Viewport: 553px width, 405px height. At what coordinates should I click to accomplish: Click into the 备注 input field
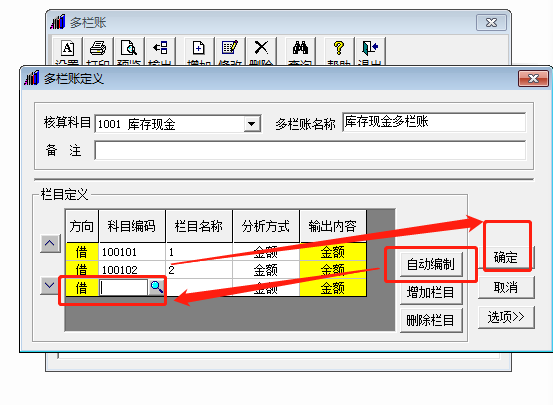pyautogui.click(x=310, y=151)
